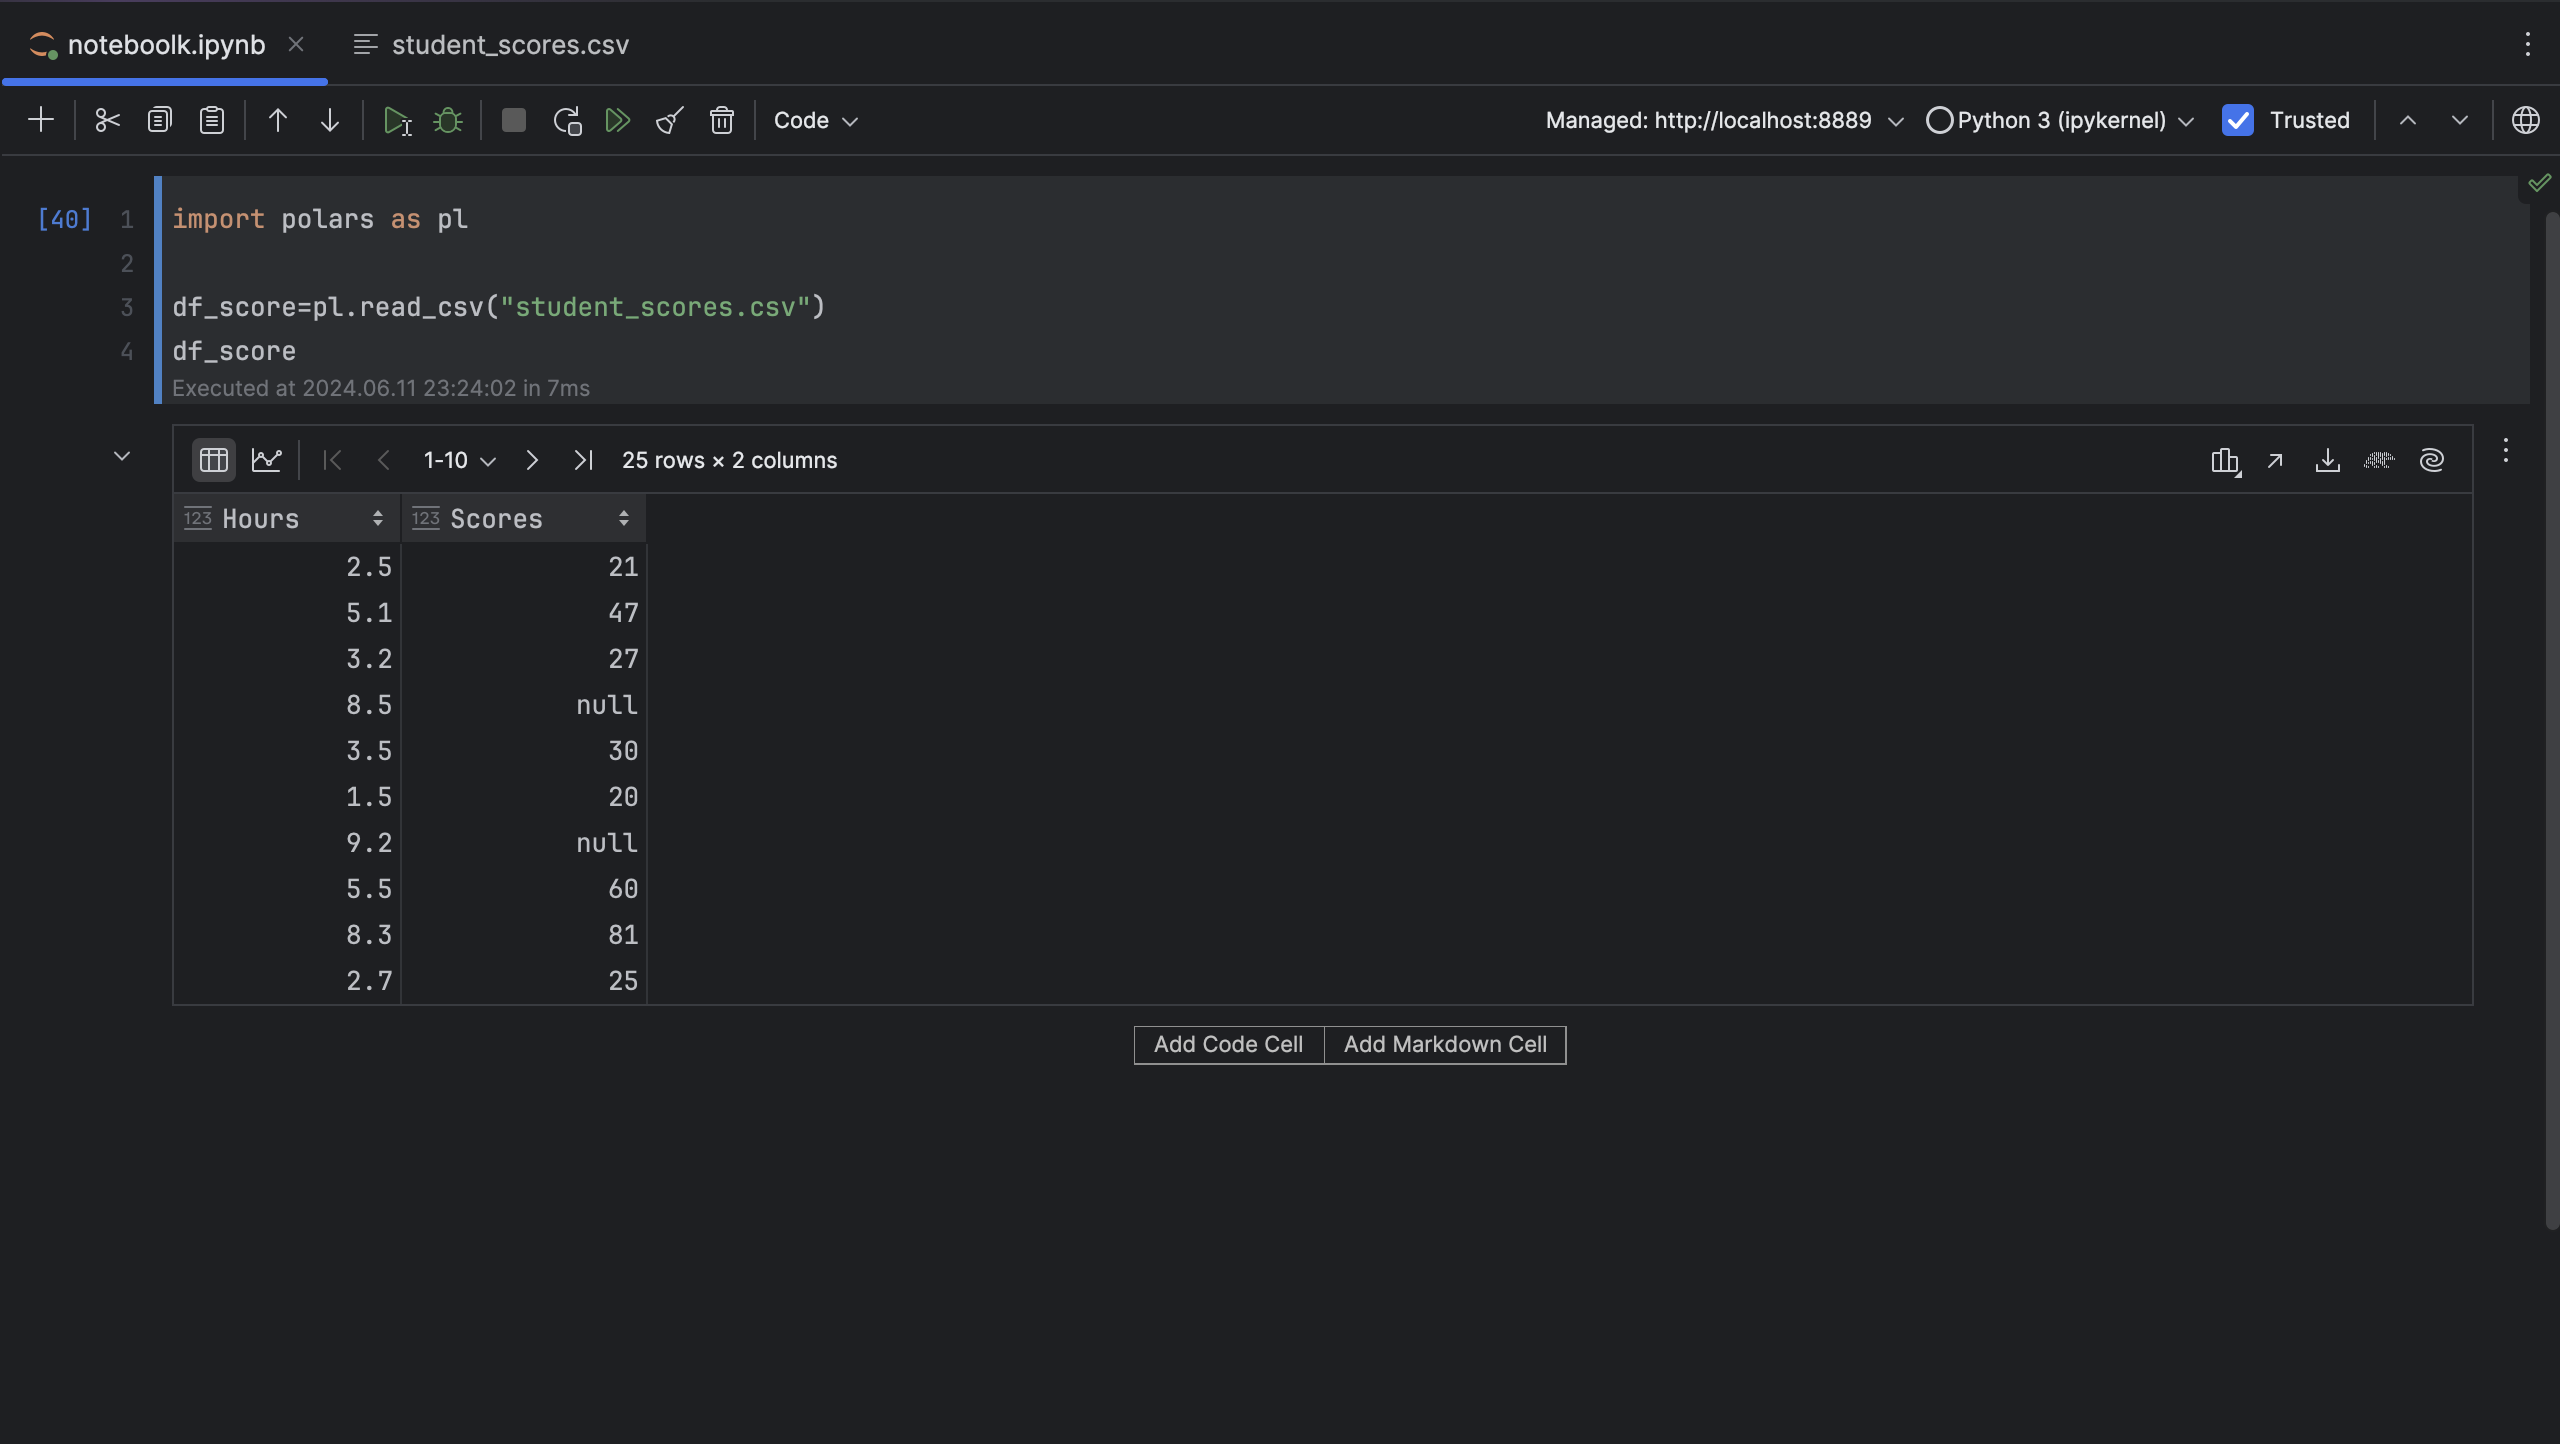
Task: Click the share/upload dataframe icon
Action: coord(2273,461)
